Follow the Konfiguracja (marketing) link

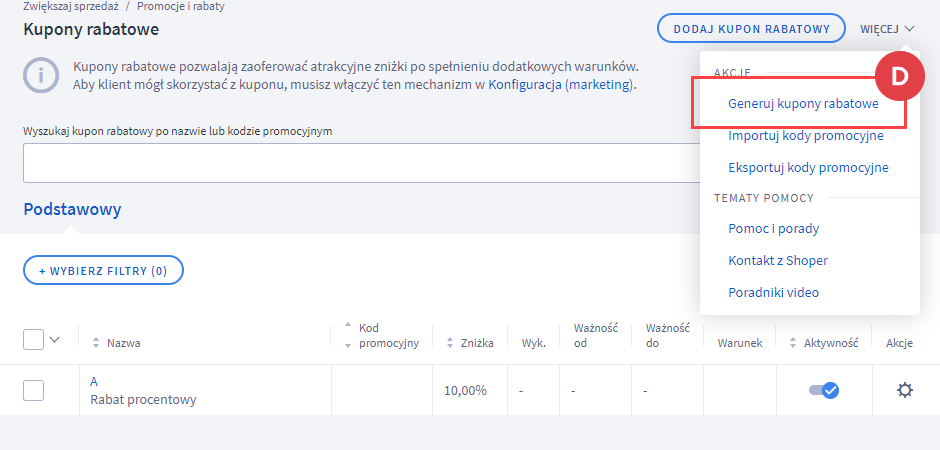561,84
